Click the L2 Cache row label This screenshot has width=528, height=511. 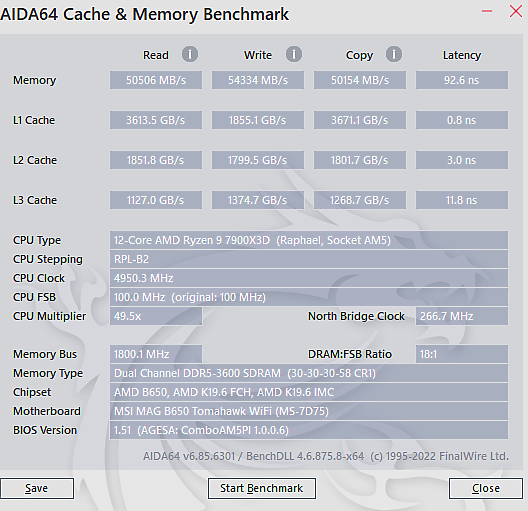35,160
